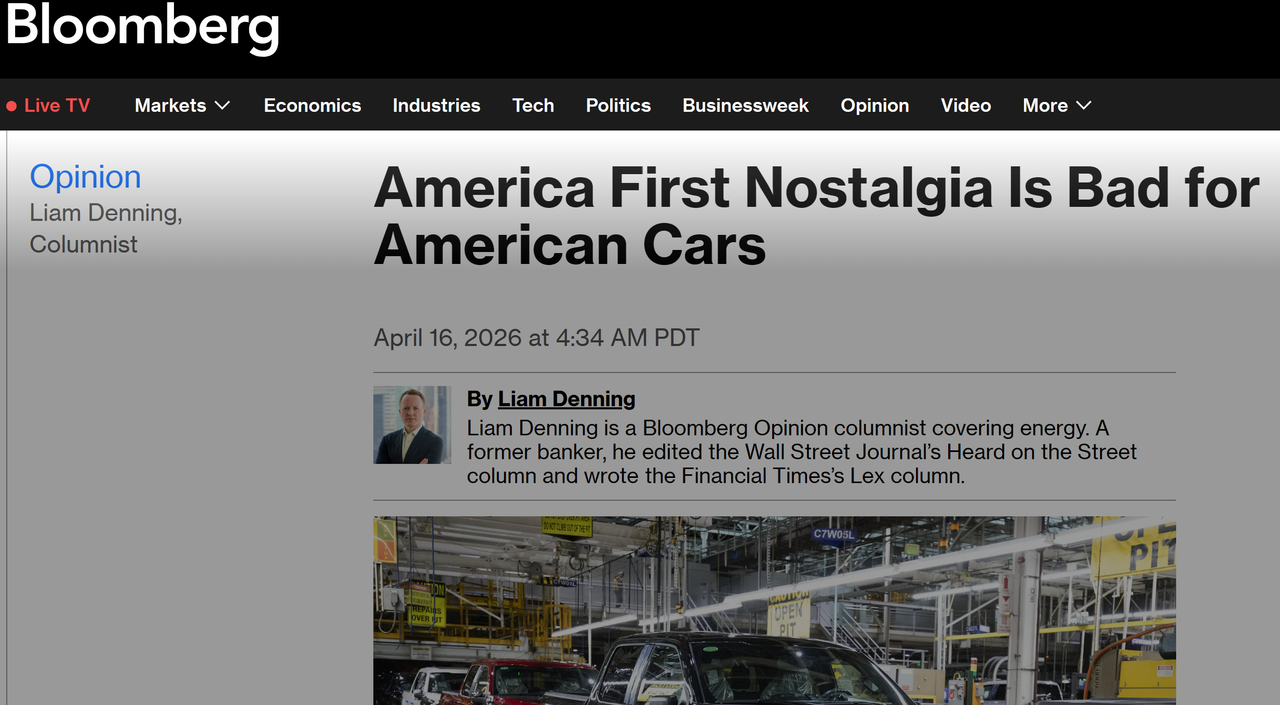Click the red Live TV dot
Screen dimensions: 1280x705
click(x=12, y=106)
